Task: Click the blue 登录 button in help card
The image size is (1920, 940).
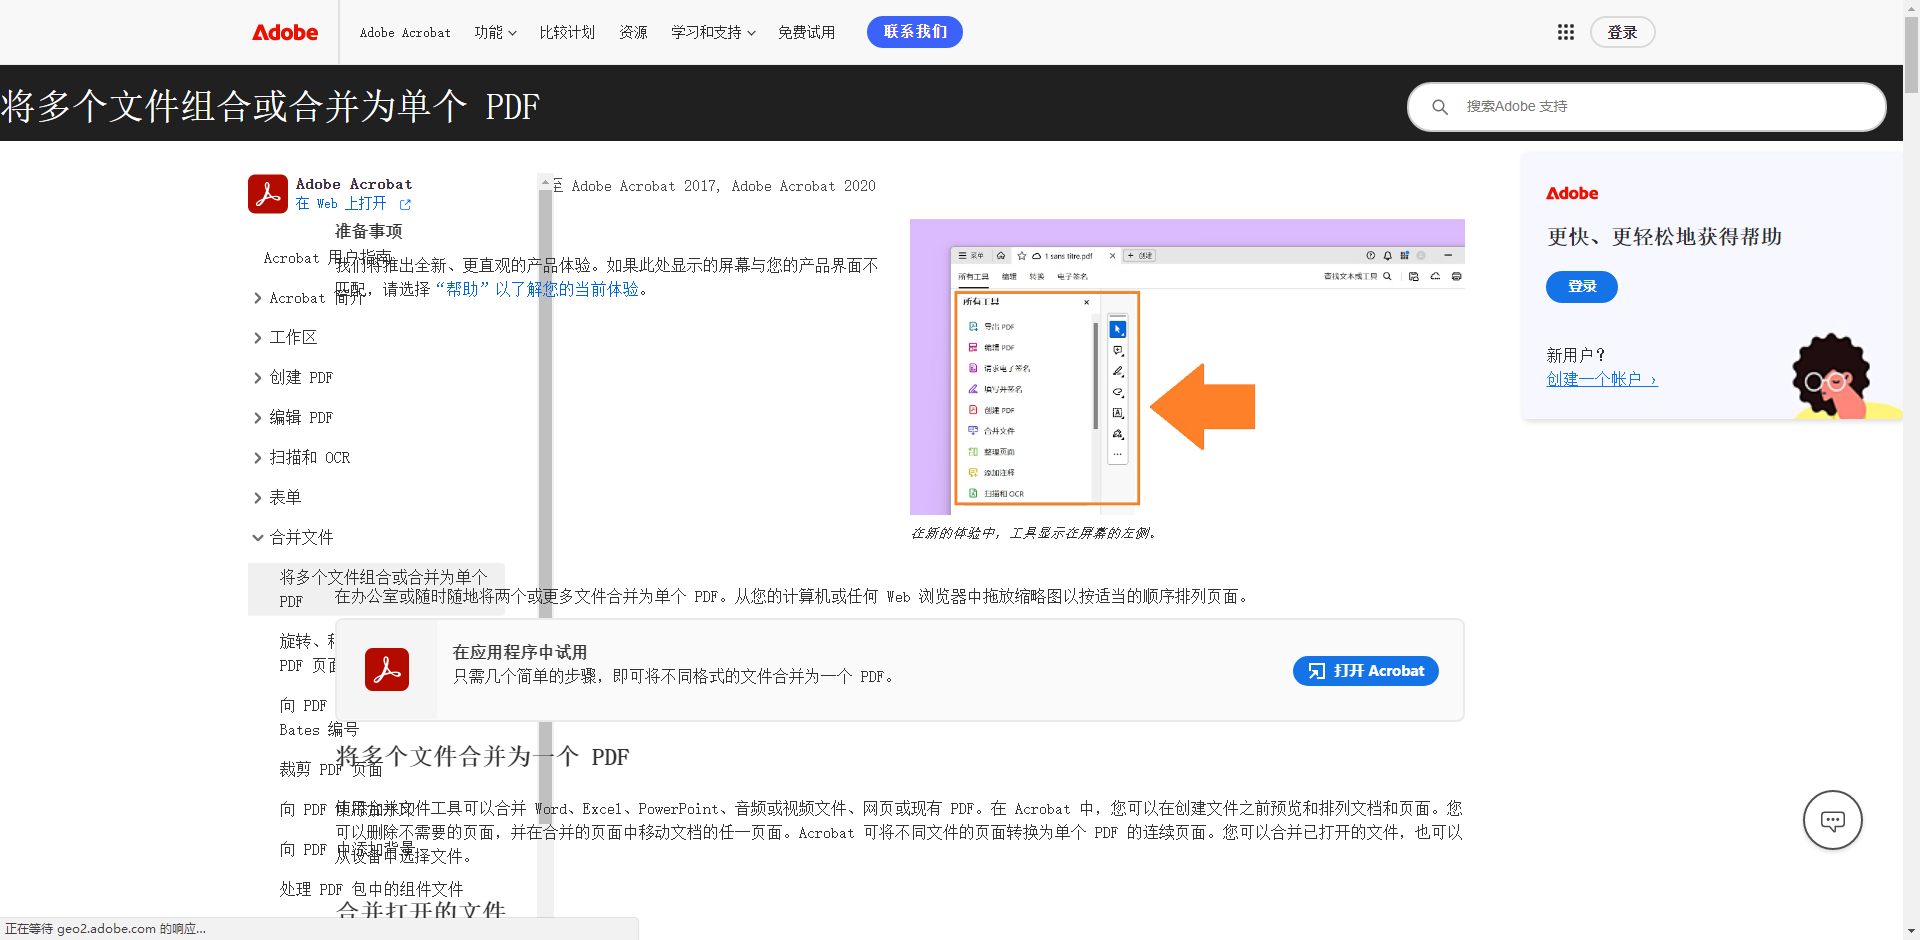Action: coord(1582,287)
